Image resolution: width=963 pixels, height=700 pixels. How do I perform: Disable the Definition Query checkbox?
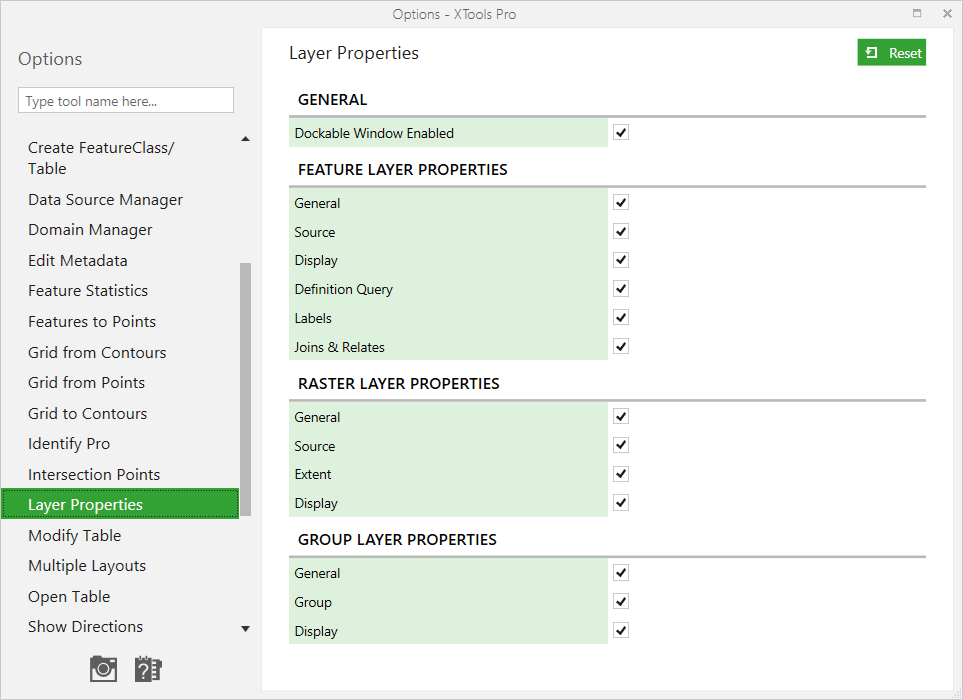pyautogui.click(x=621, y=289)
